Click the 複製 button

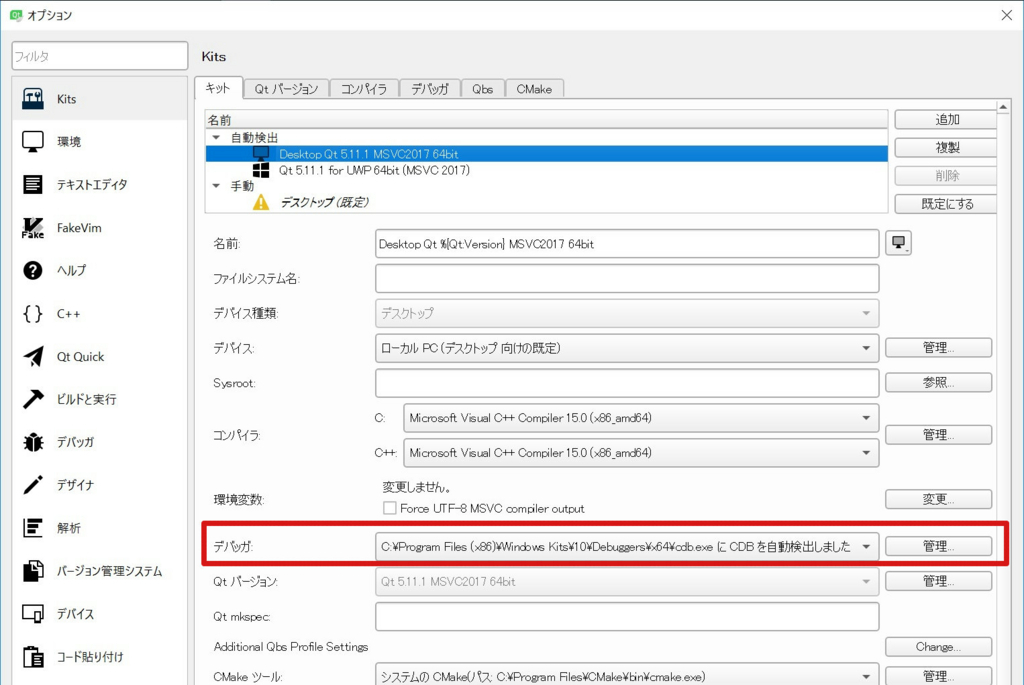click(x=946, y=148)
